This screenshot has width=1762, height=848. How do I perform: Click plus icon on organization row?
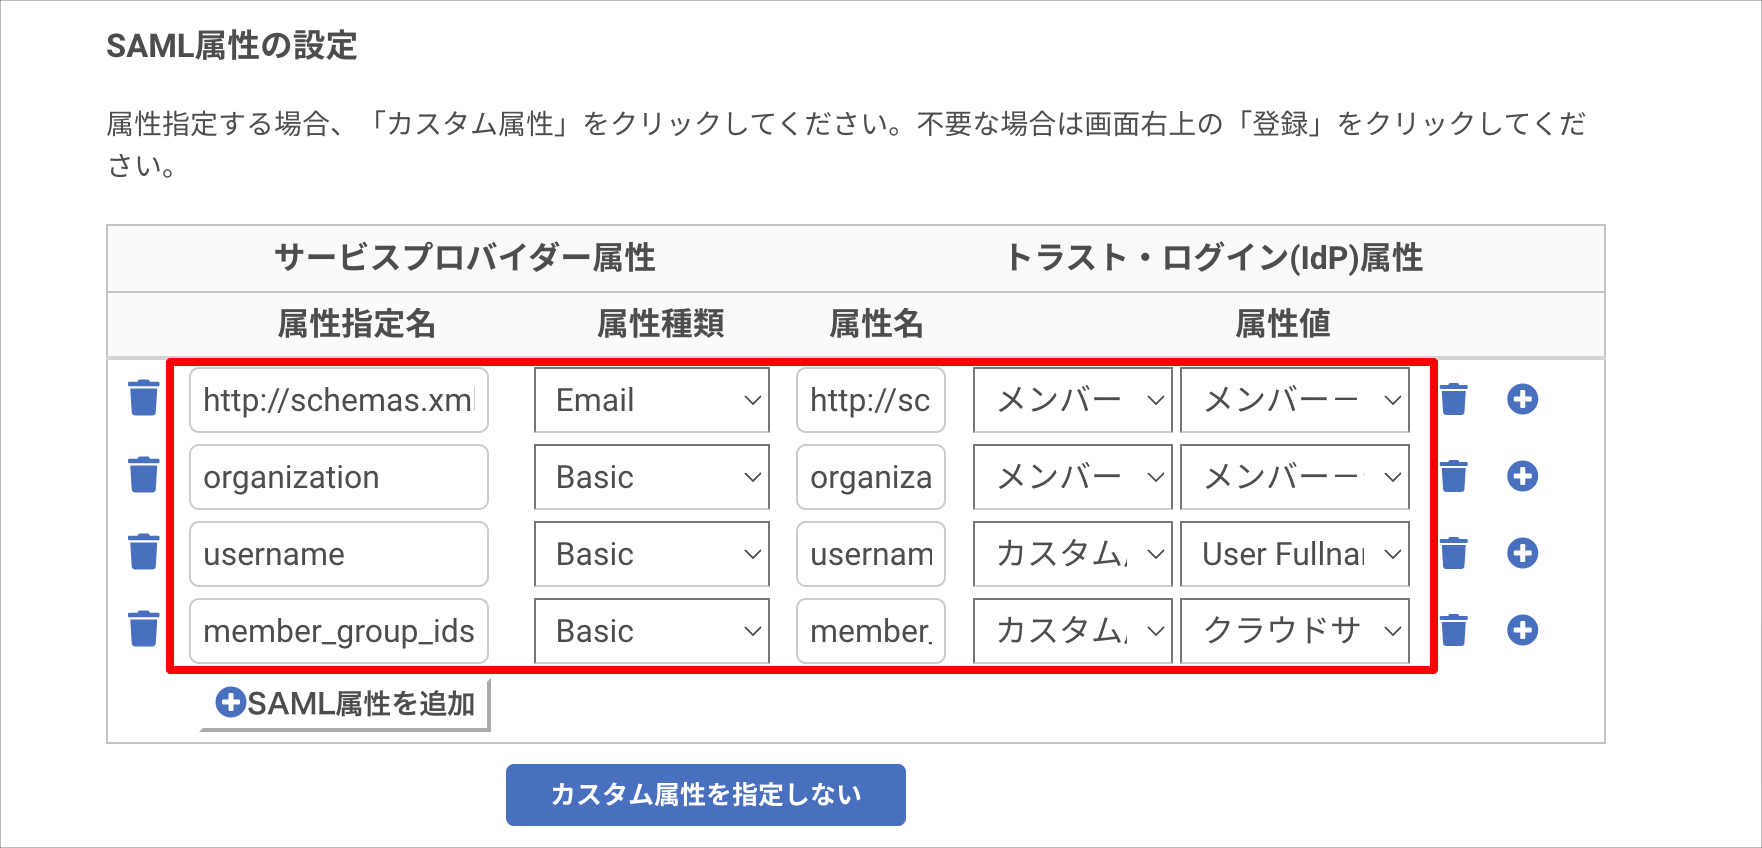1522,476
